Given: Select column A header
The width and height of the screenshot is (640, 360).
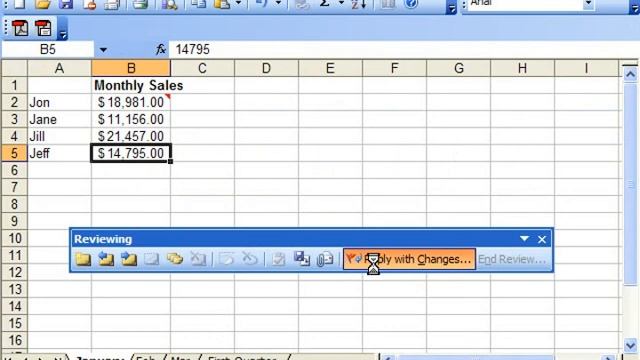Looking at the screenshot, I should pyautogui.click(x=59, y=68).
